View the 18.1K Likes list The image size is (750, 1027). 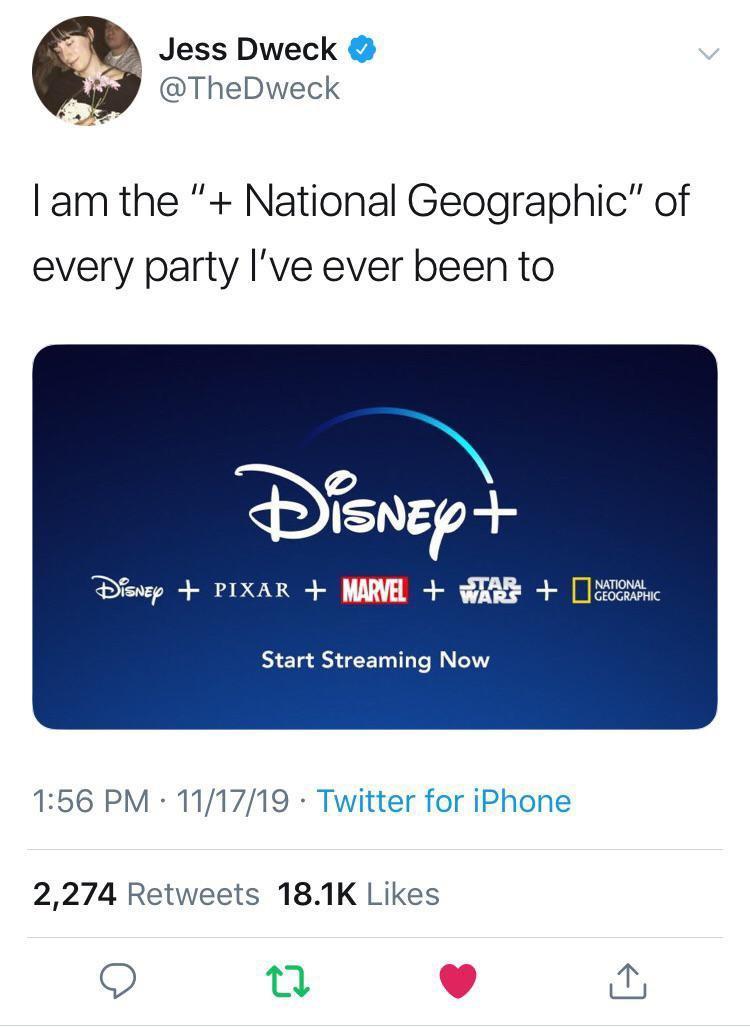pos(358,893)
